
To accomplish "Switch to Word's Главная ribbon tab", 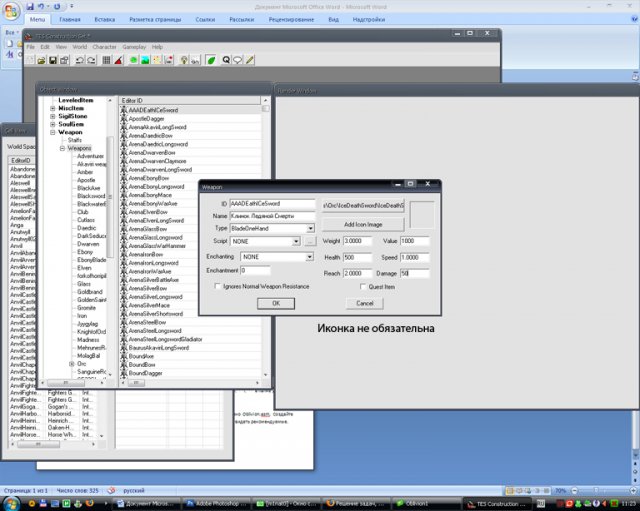I will pyautogui.click(x=70, y=19).
